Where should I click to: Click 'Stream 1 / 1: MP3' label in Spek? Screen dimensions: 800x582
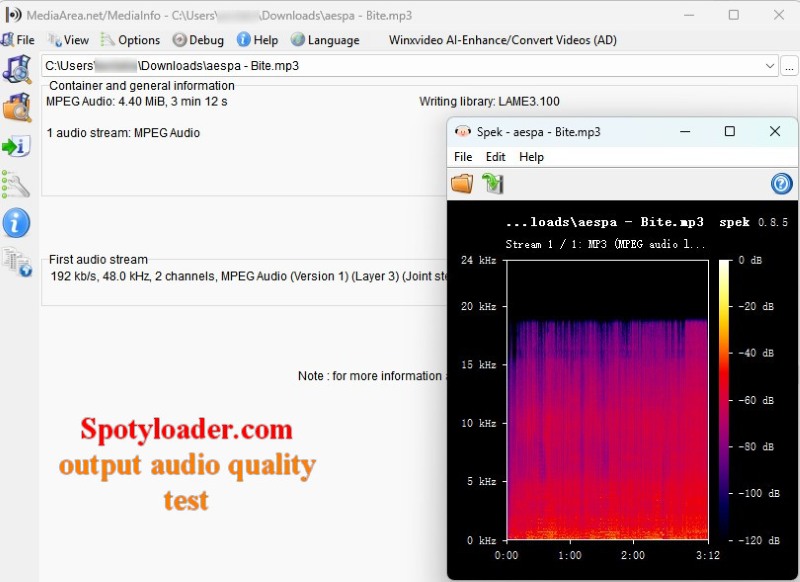(605, 244)
